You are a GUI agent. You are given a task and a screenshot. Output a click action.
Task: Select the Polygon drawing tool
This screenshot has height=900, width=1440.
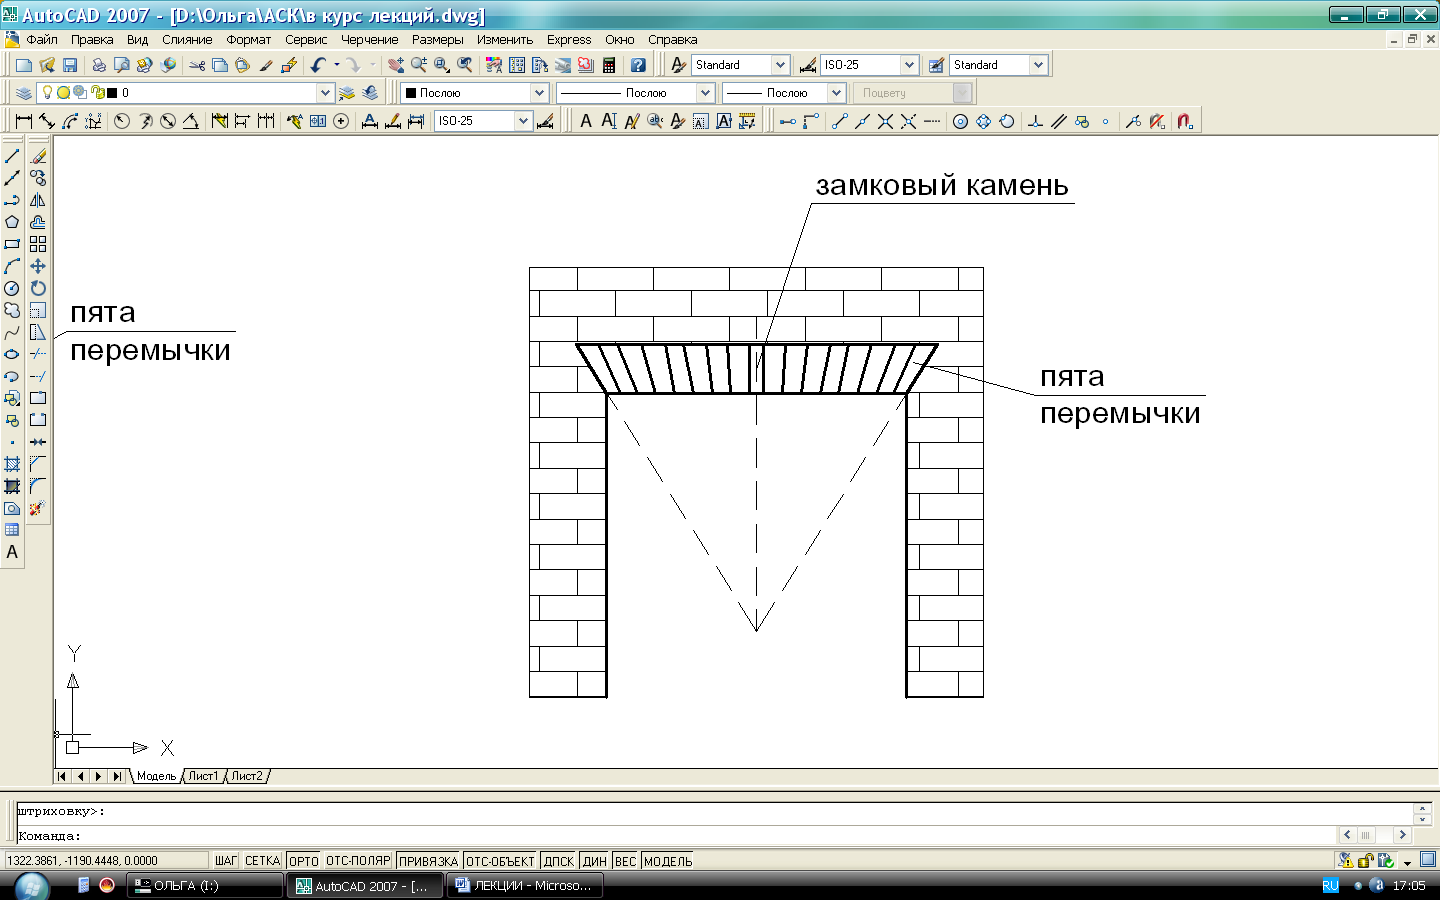[12, 222]
